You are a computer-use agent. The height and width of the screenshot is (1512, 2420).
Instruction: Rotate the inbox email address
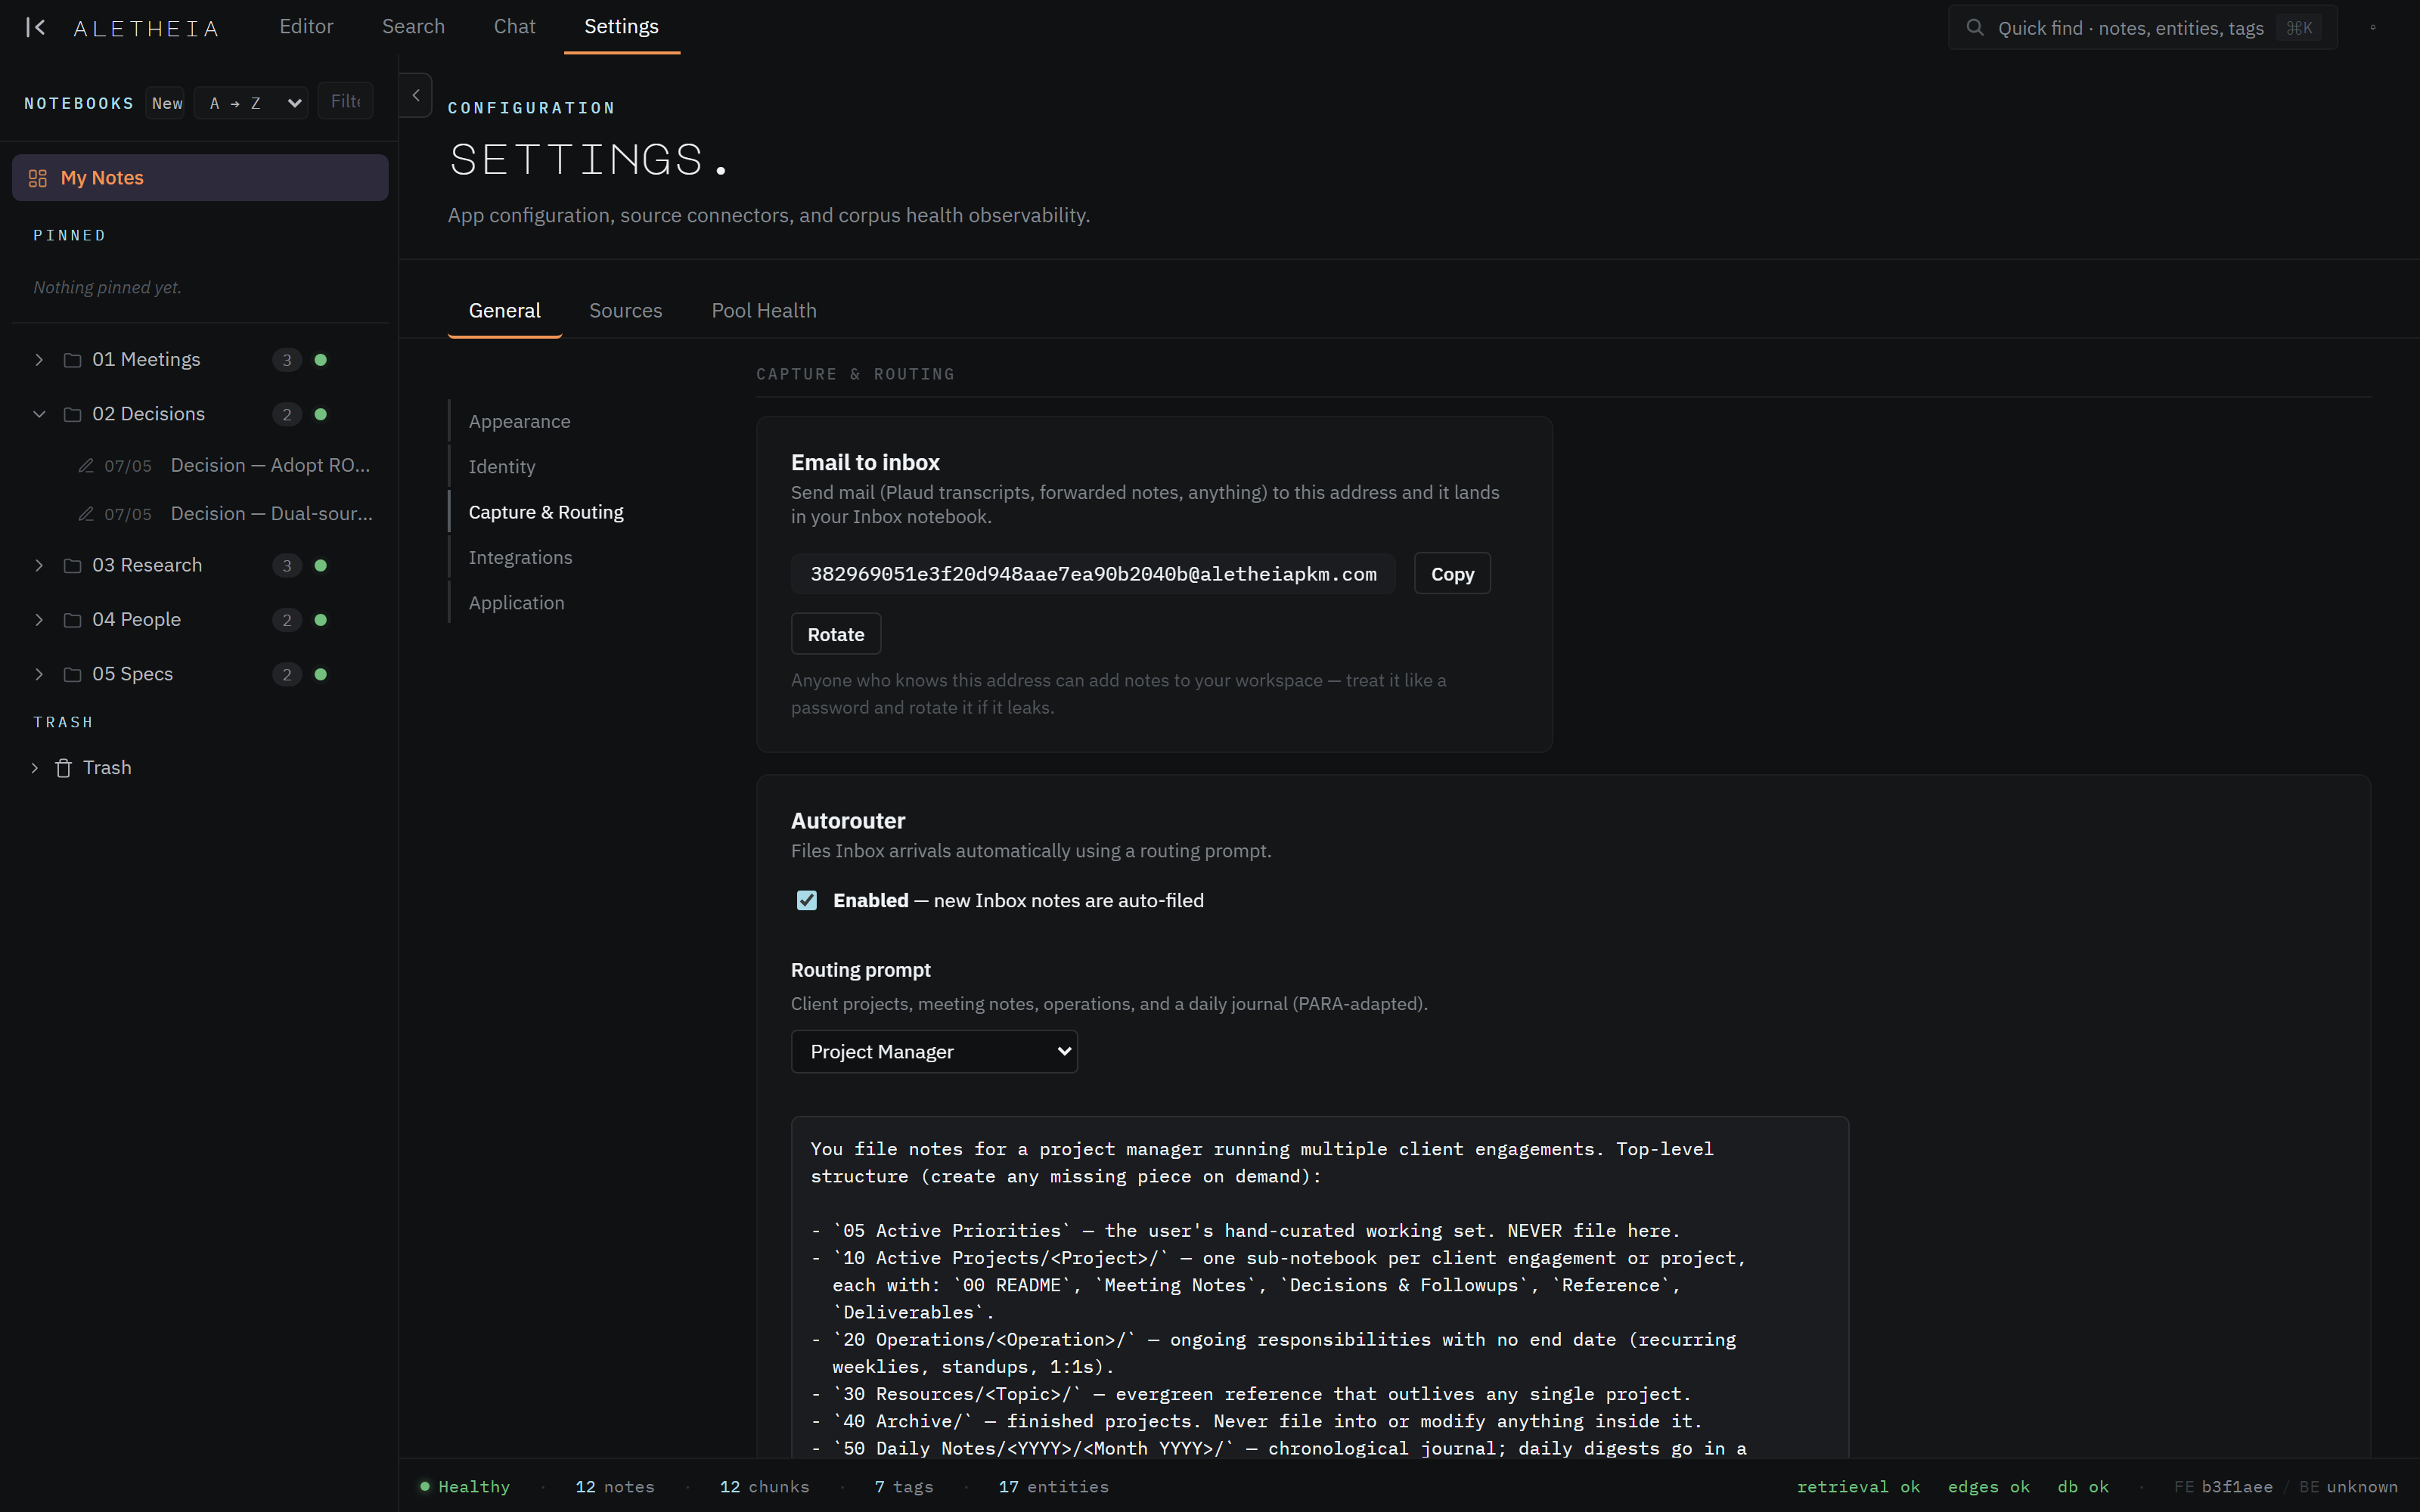(836, 634)
